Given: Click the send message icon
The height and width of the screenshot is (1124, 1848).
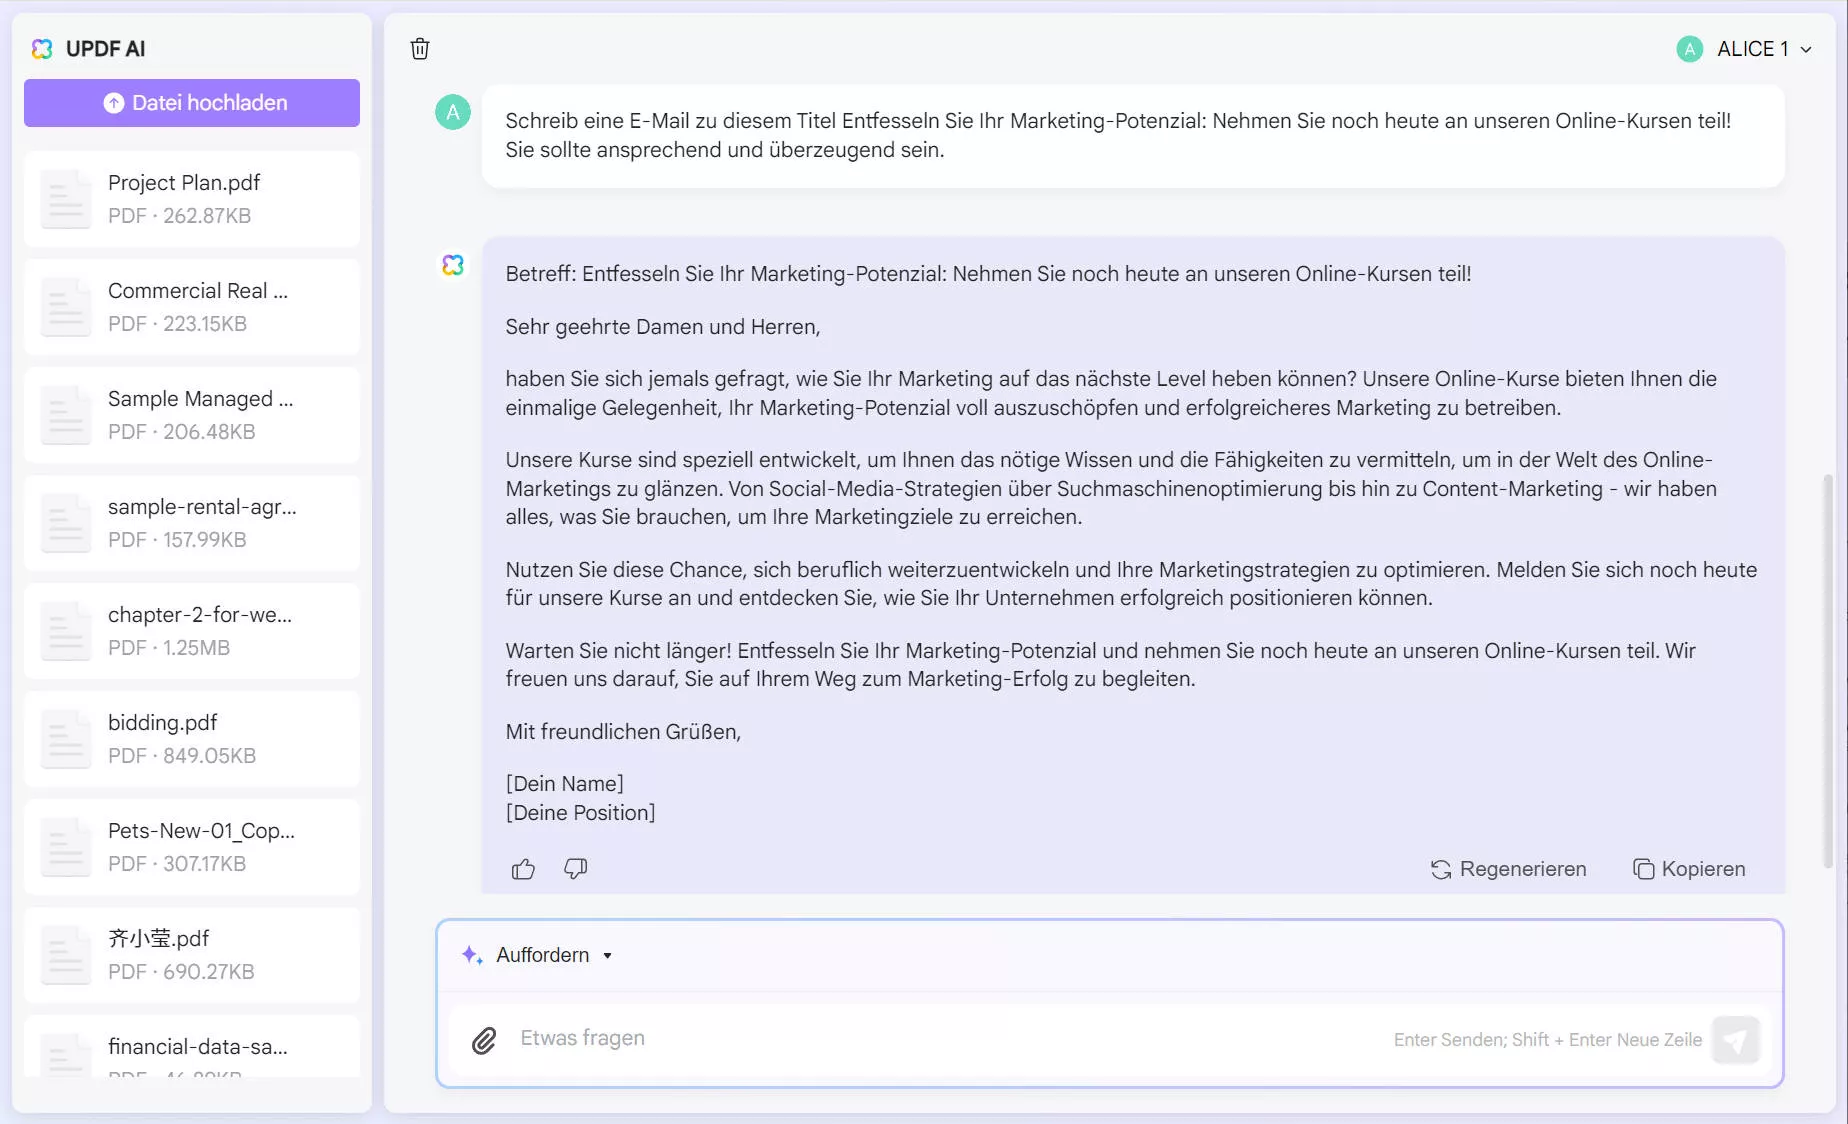Looking at the screenshot, I should pos(1737,1040).
